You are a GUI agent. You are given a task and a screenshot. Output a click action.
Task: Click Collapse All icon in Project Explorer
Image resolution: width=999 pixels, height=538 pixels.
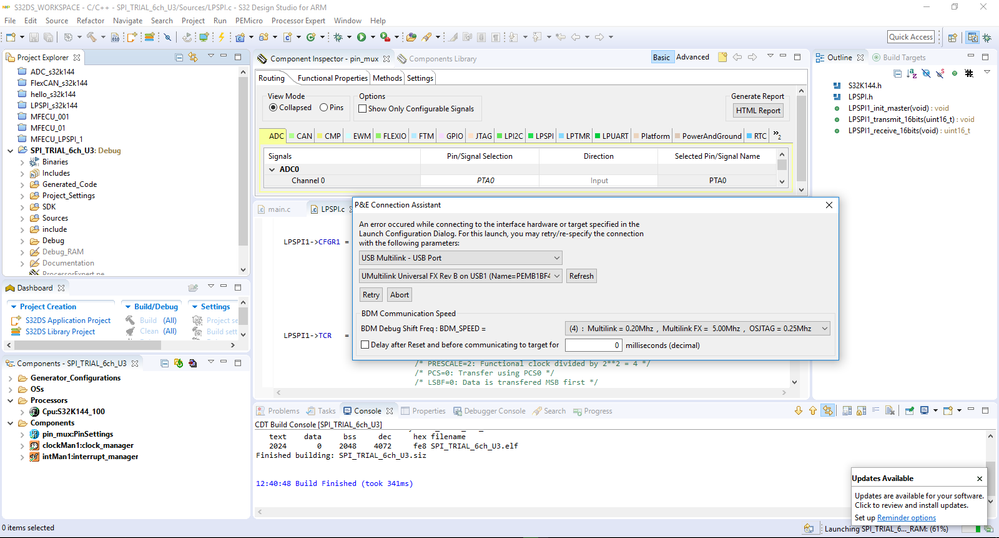(x=180, y=58)
